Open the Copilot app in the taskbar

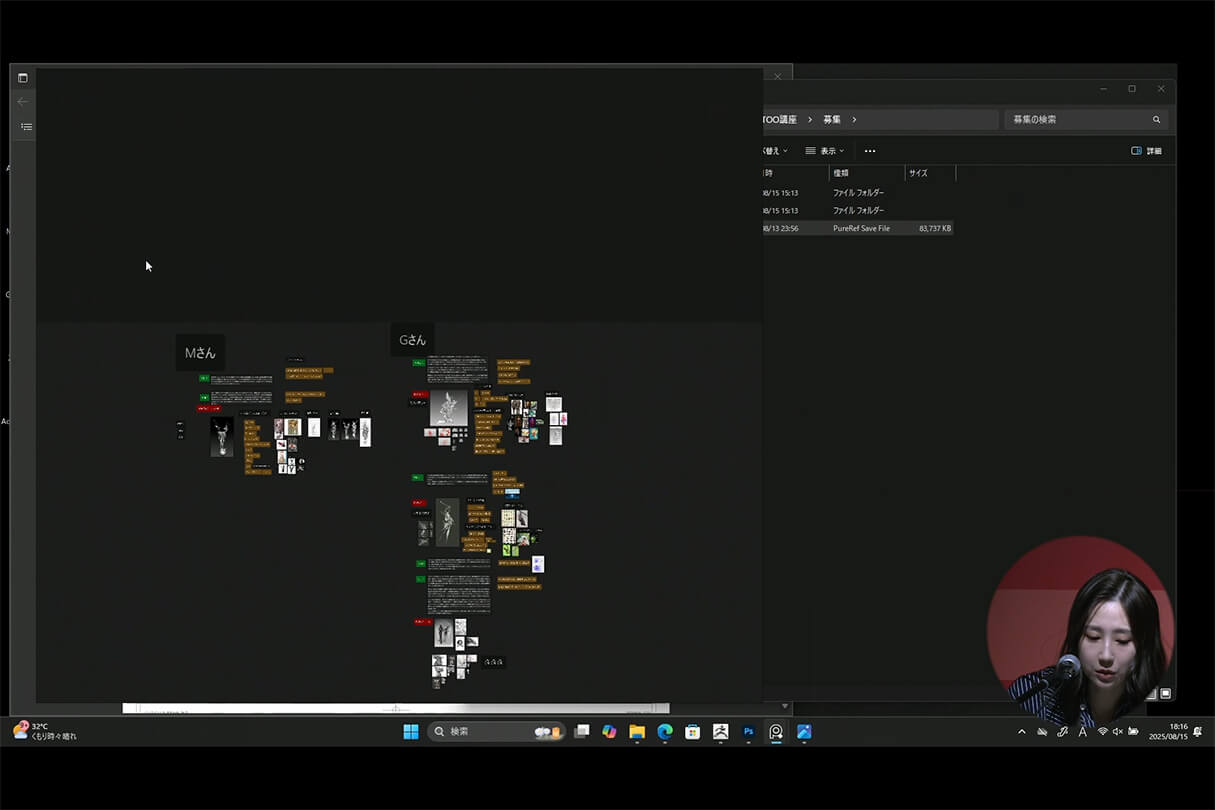[x=609, y=732]
